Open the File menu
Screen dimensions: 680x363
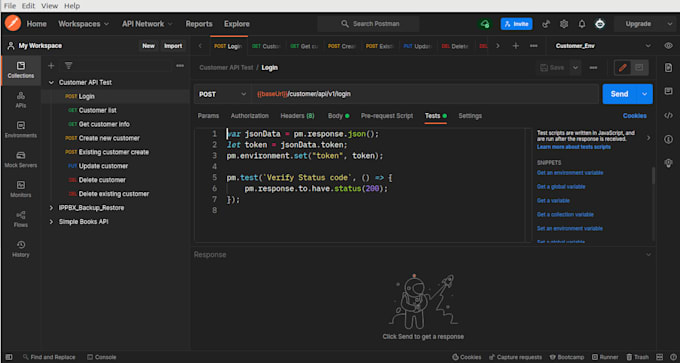[x=10, y=6]
